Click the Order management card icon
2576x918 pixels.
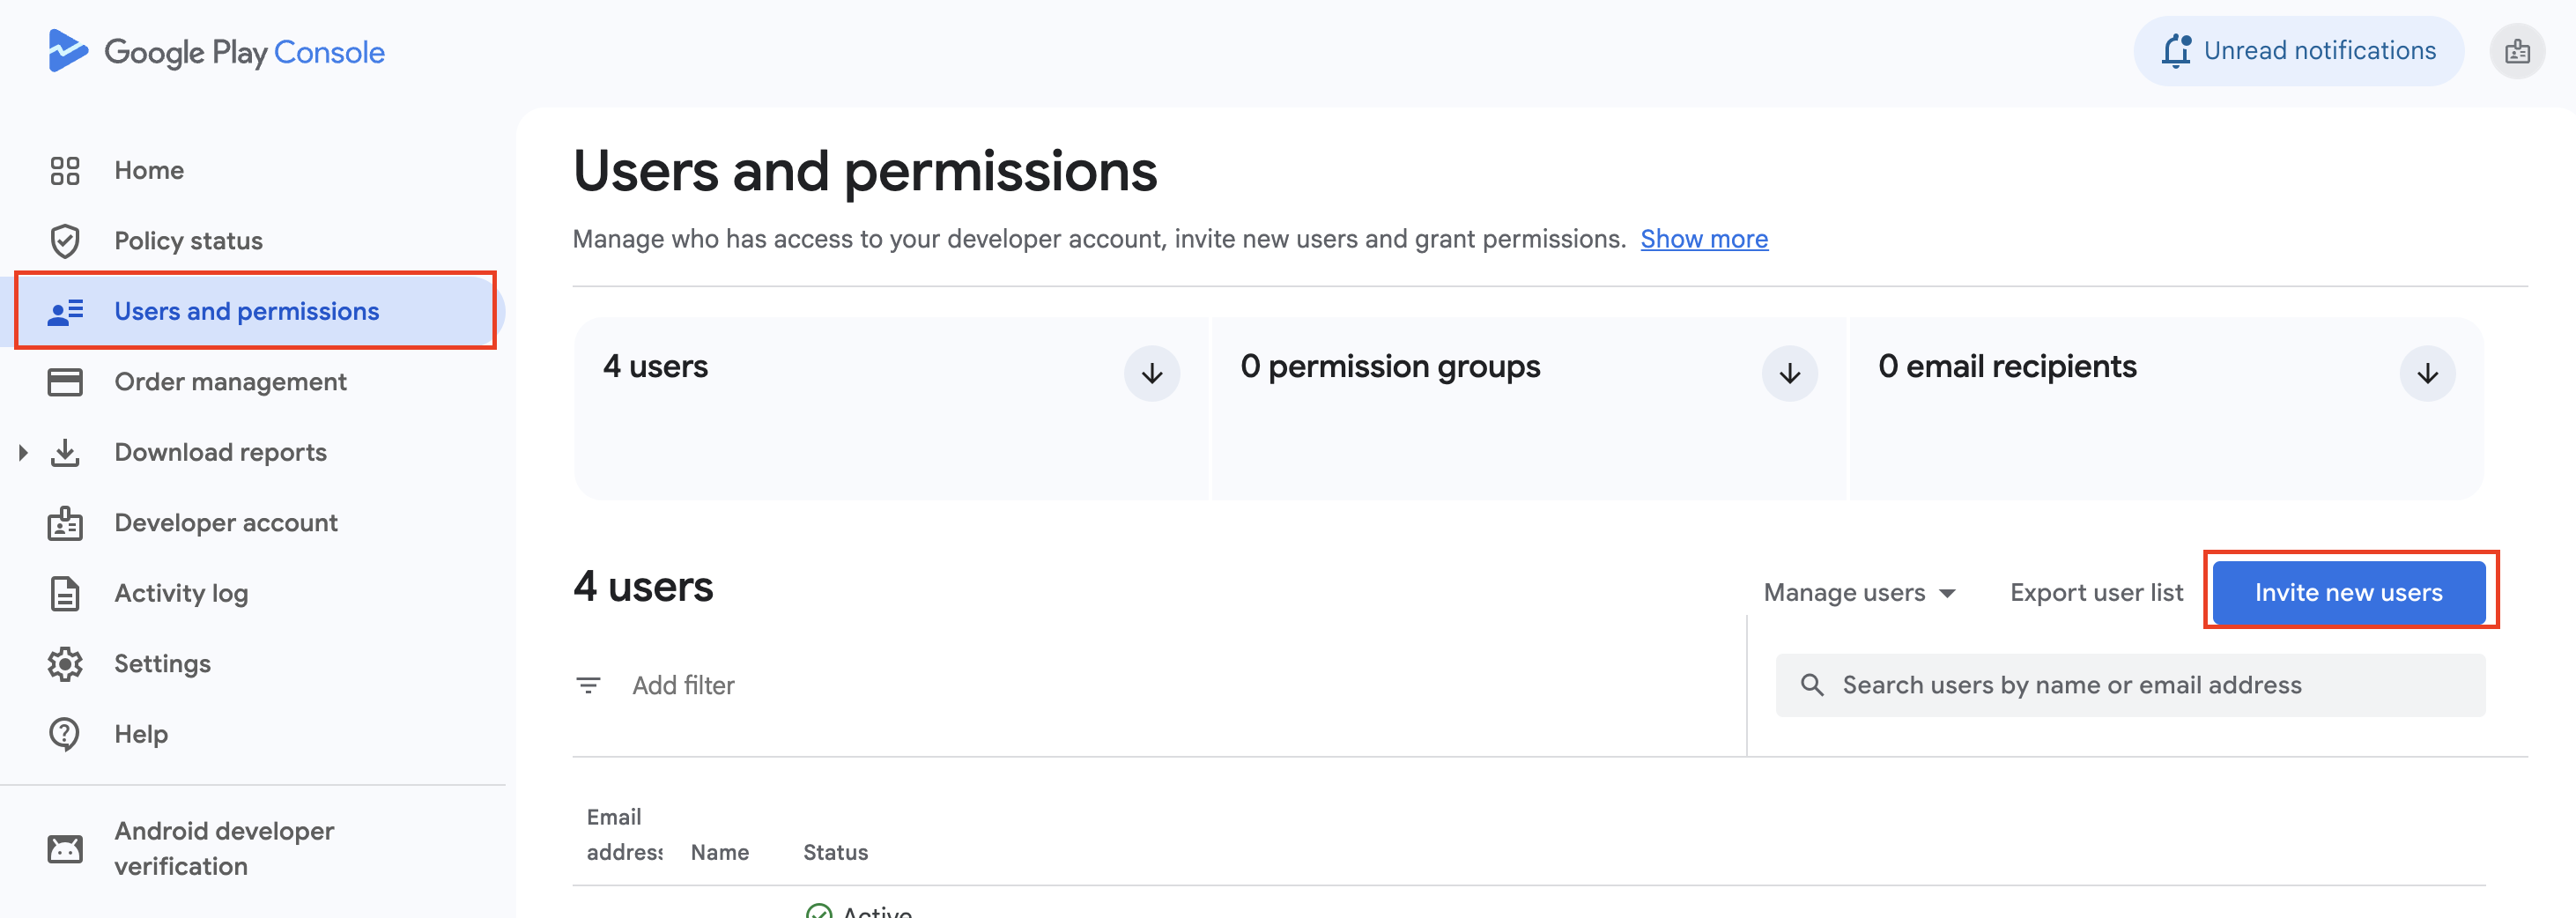tap(65, 382)
